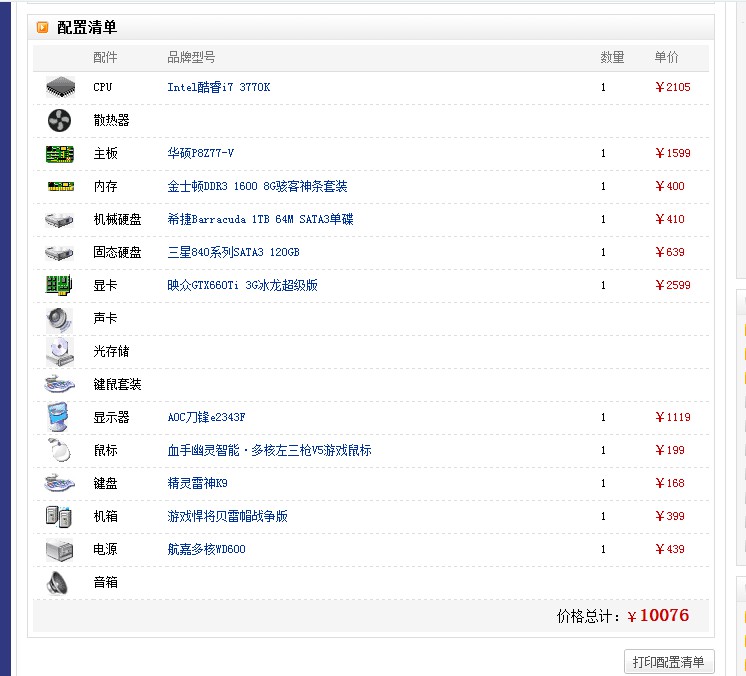The width and height of the screenshot is (746, 676).
Task: Open the Intel酷睿i7 3770K link
Action: click(x=218, y=87)
